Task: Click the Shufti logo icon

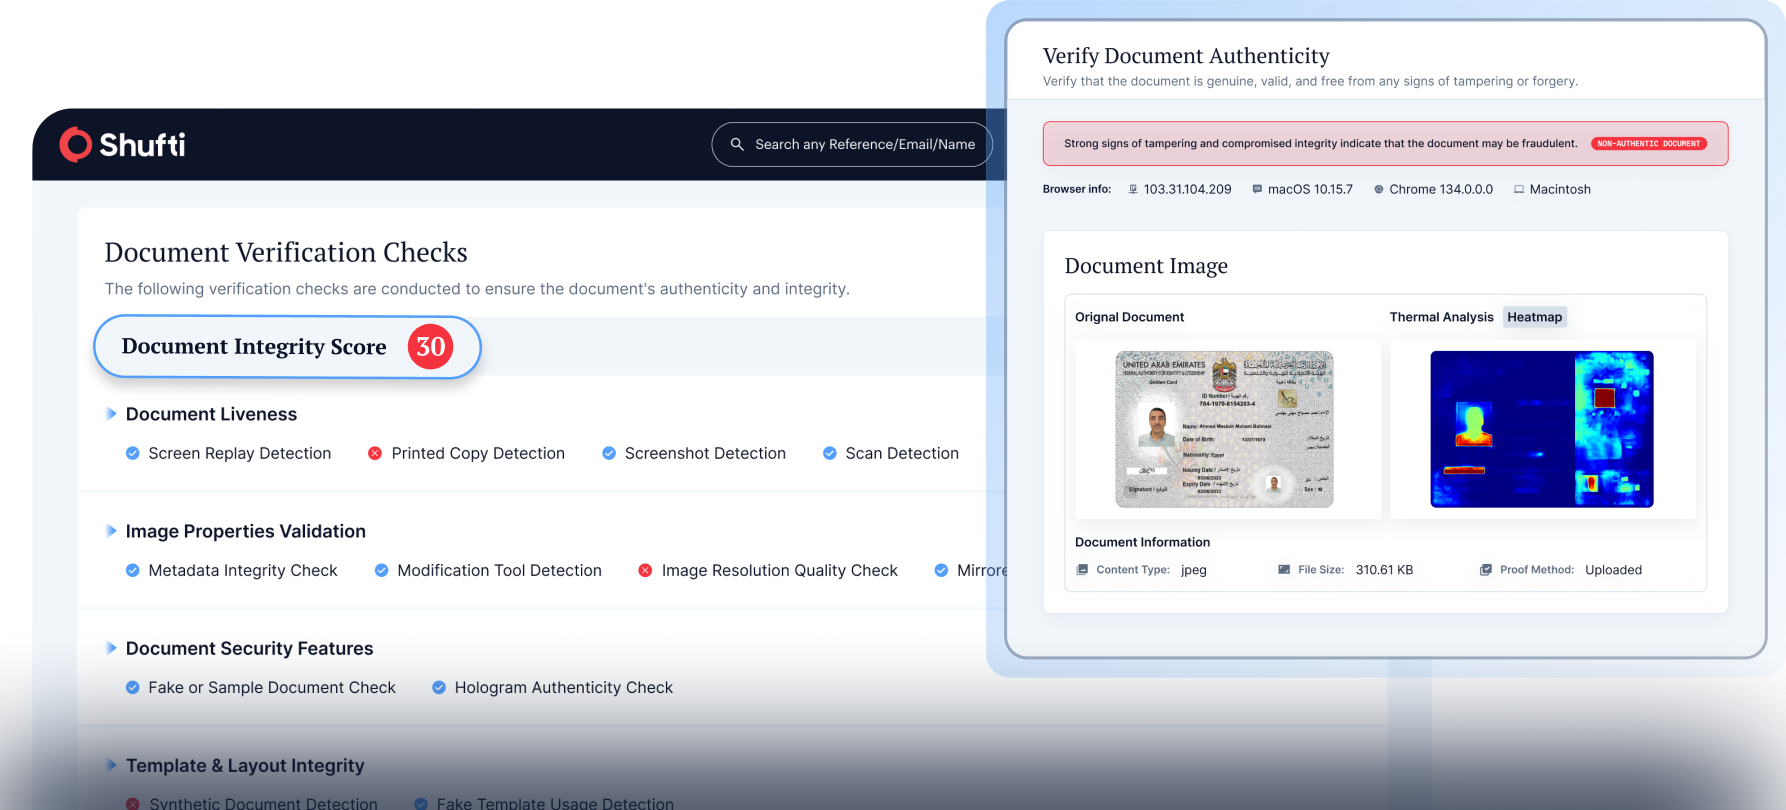Action: point(76,145)
